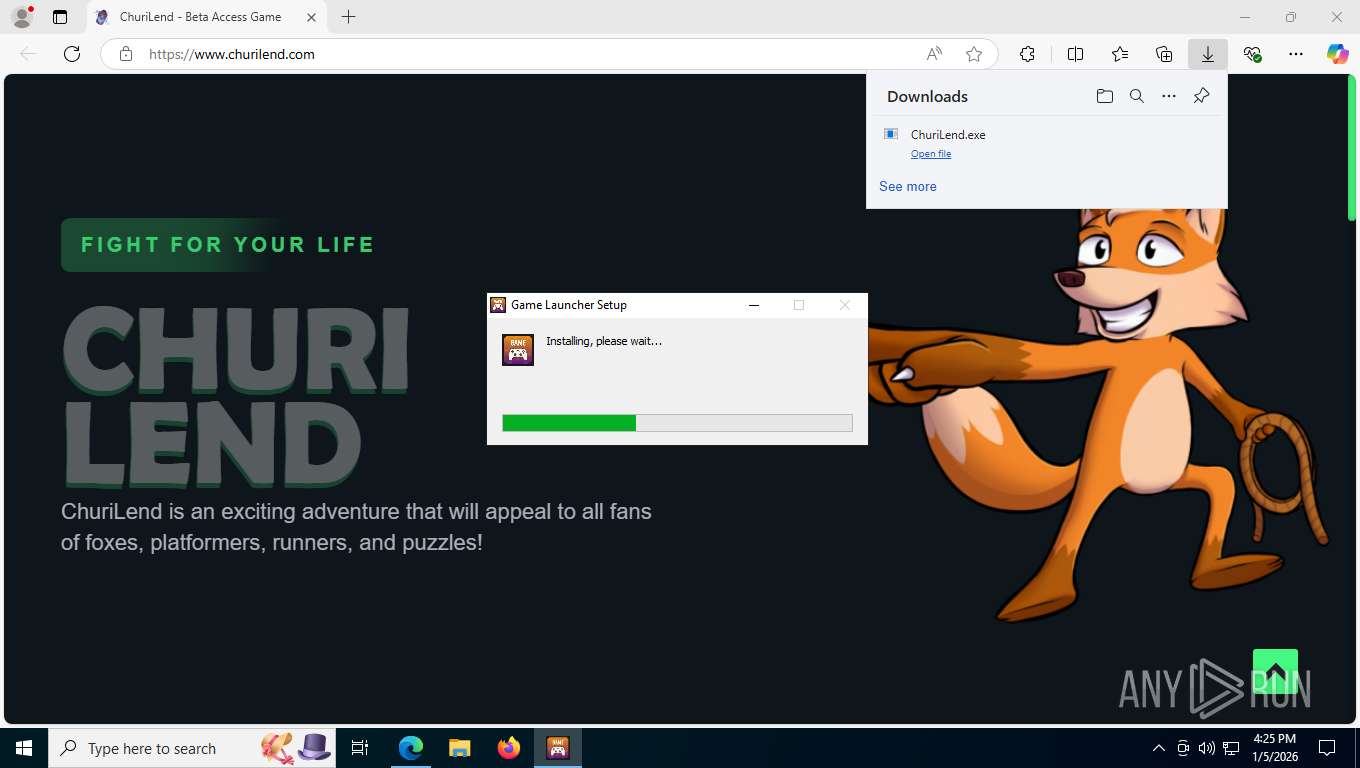Open the notification center icon
1360x768 pixels.
[1327, 748]
